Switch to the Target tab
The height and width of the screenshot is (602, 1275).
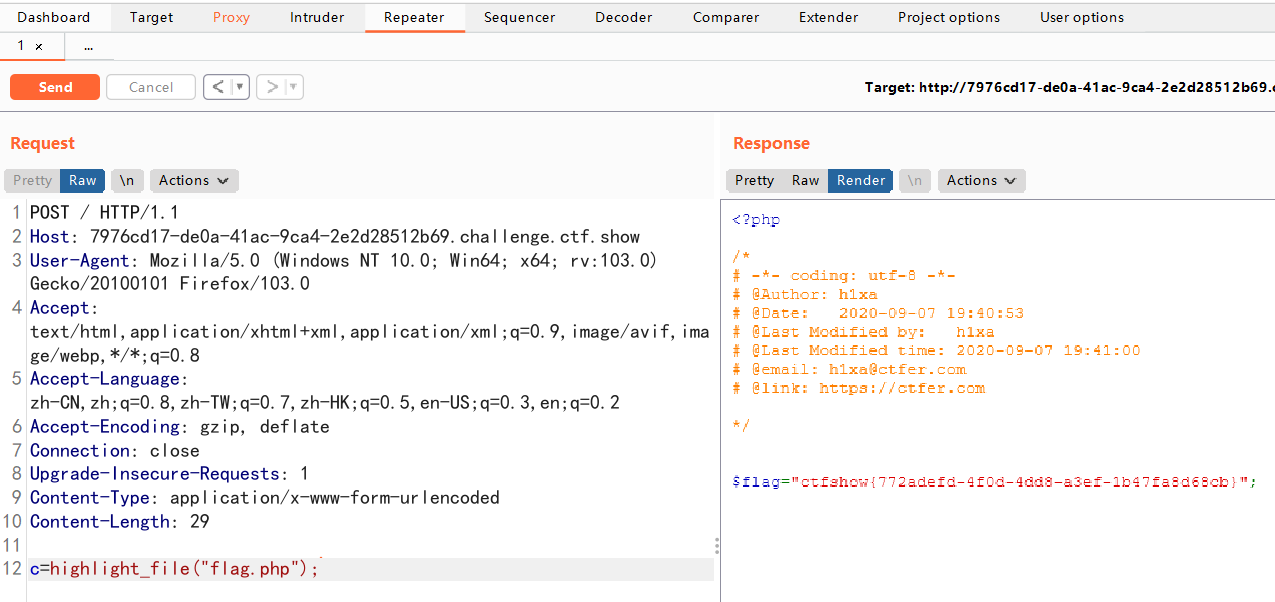151,17
